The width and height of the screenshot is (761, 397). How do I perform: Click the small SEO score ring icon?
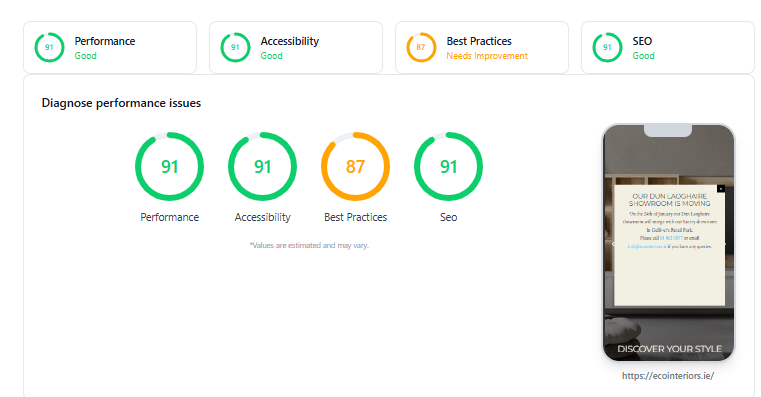click(607, 47)
